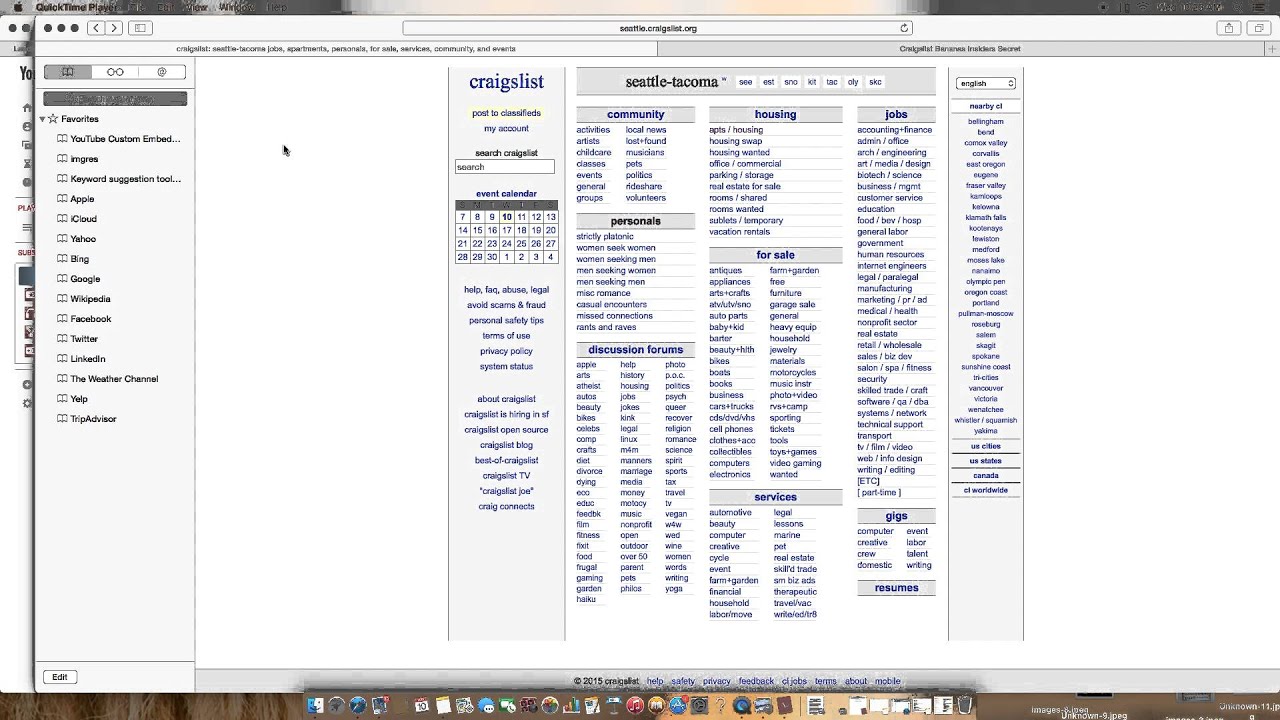This screenshot has width=1280, height=720.
Task: Open my account link
Action: point(506,128)
